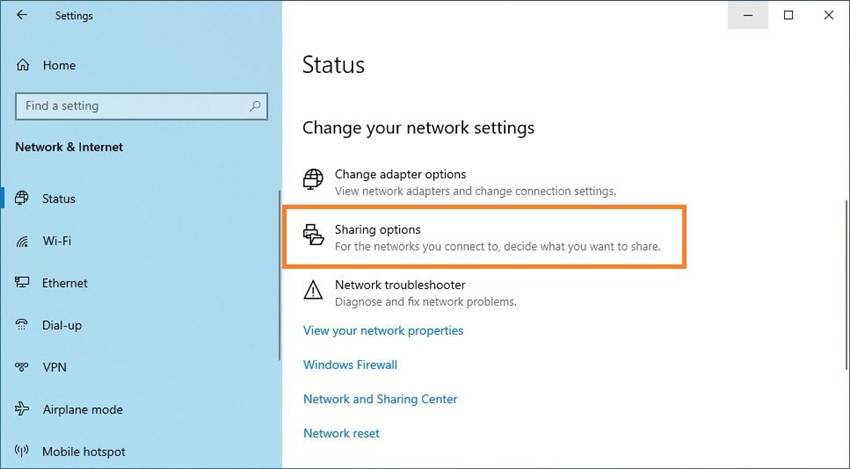Click the VPN icon in sidebar
The image size is (850, 469).
(23, 367)
